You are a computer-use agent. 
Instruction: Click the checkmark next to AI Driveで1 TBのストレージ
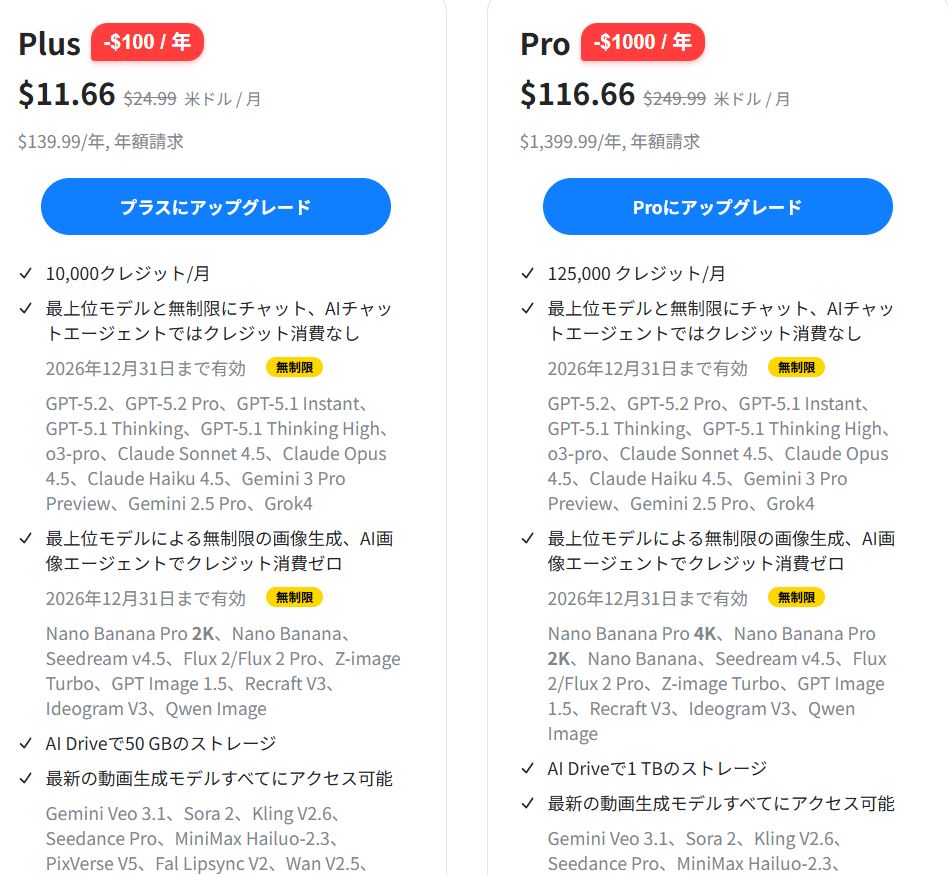(x=528, y=768)
